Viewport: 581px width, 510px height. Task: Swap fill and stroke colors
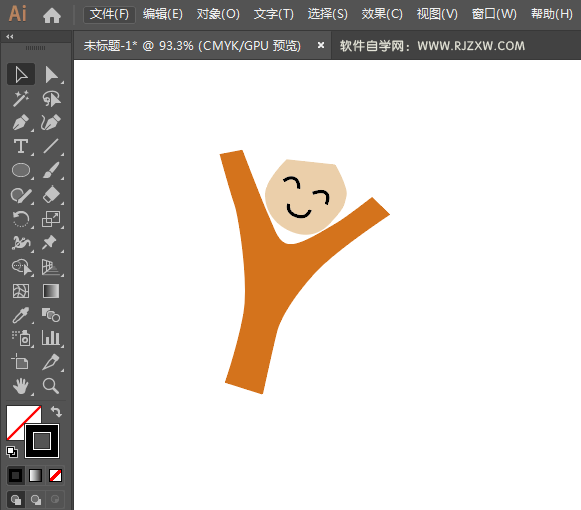click(x=56, y=412)
